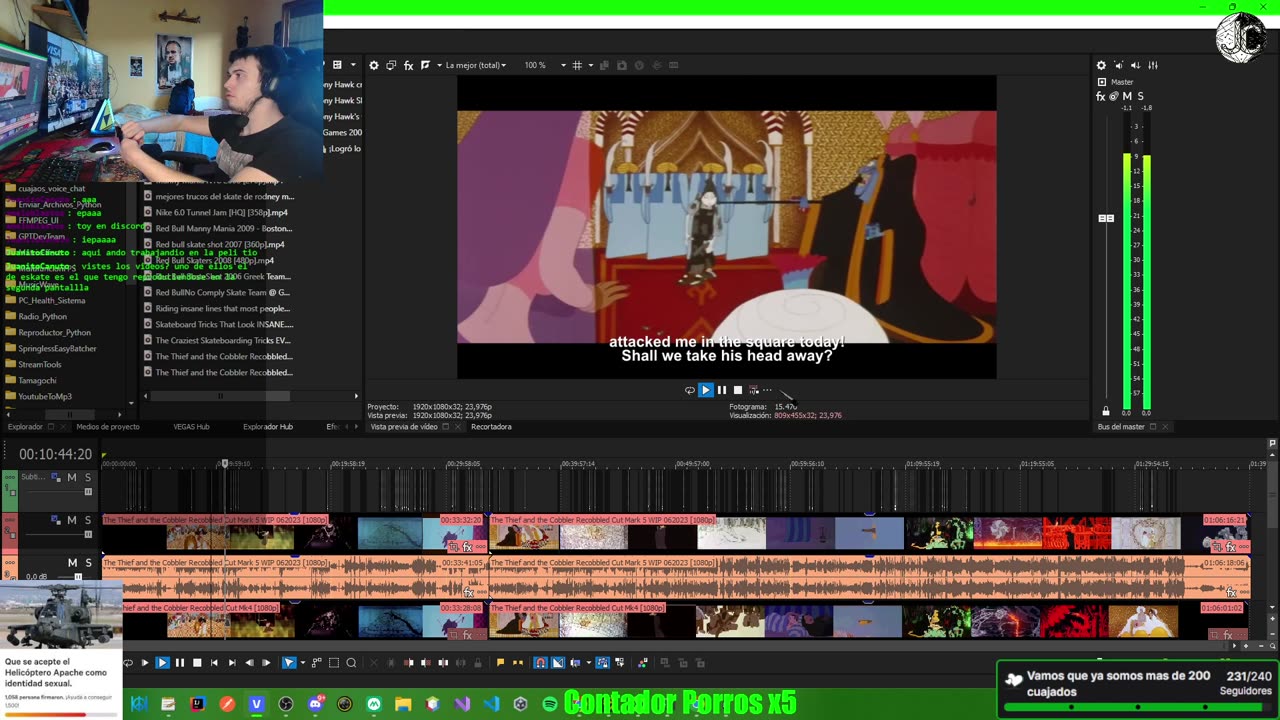
Task: Select the StreamTools folder in explorer tree
Action: coord(40,364)
